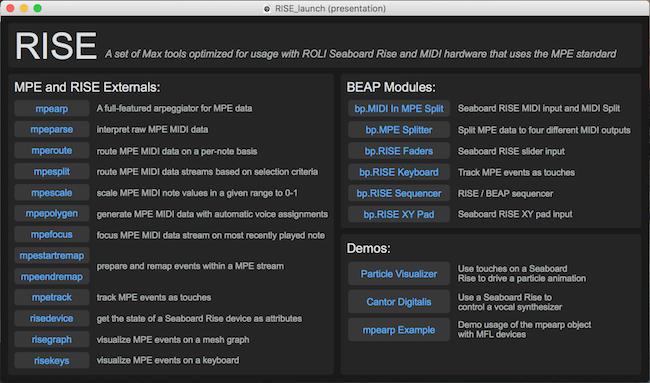This screenshot has height=383, width=650.
Task: Select the mpepolygen button
Action: (52, 213)
